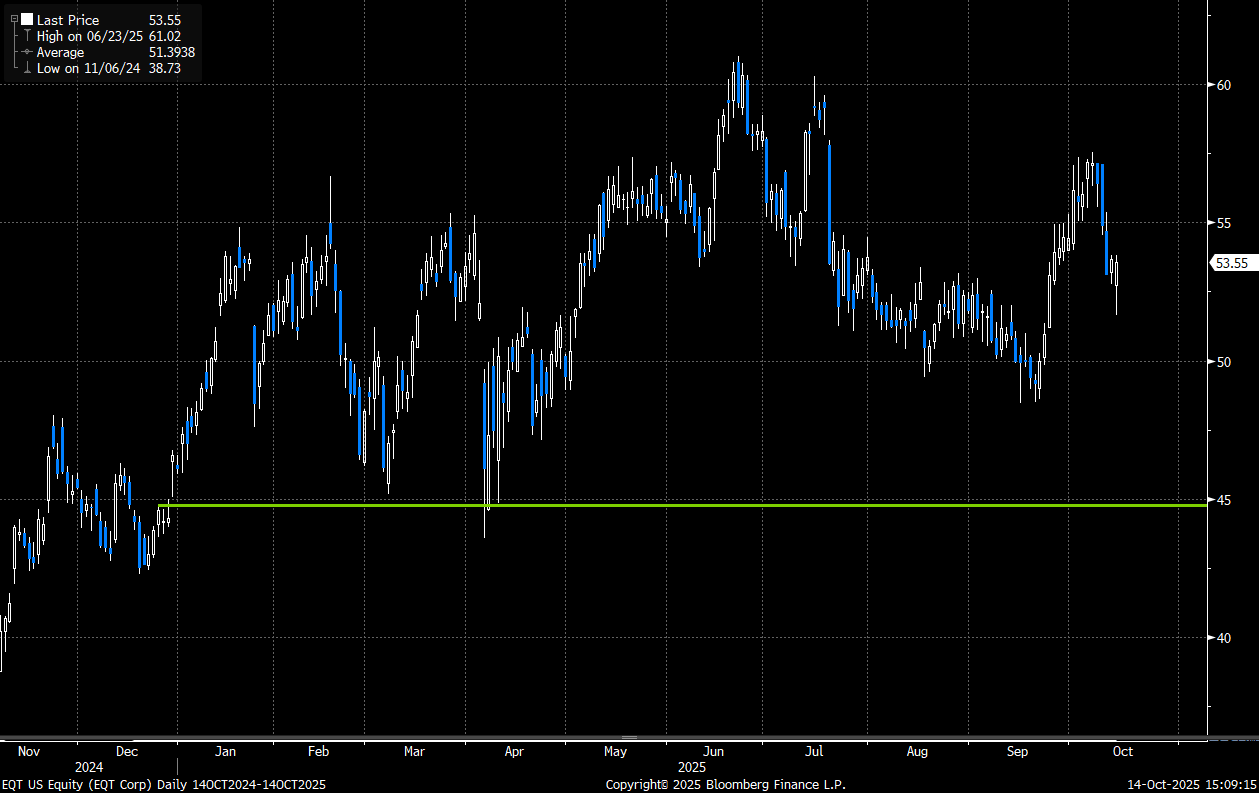The image size is (1259, 793).
Task: Click the 45 price axis label
Action: pos(1224,499)
